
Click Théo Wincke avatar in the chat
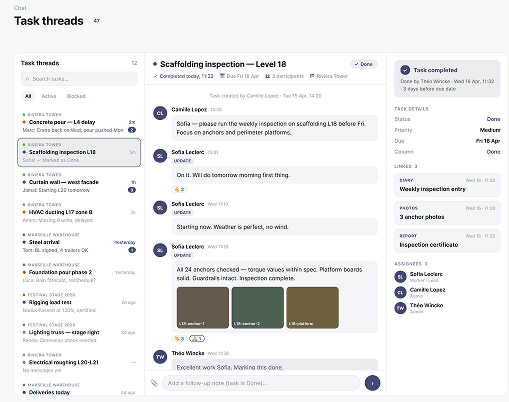pos(160,357)
